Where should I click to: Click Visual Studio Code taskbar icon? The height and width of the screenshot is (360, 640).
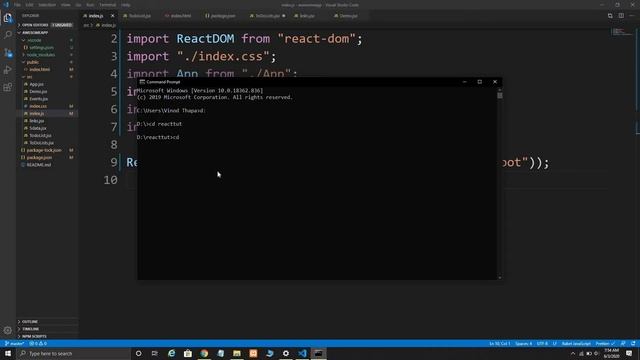(302, 353)
